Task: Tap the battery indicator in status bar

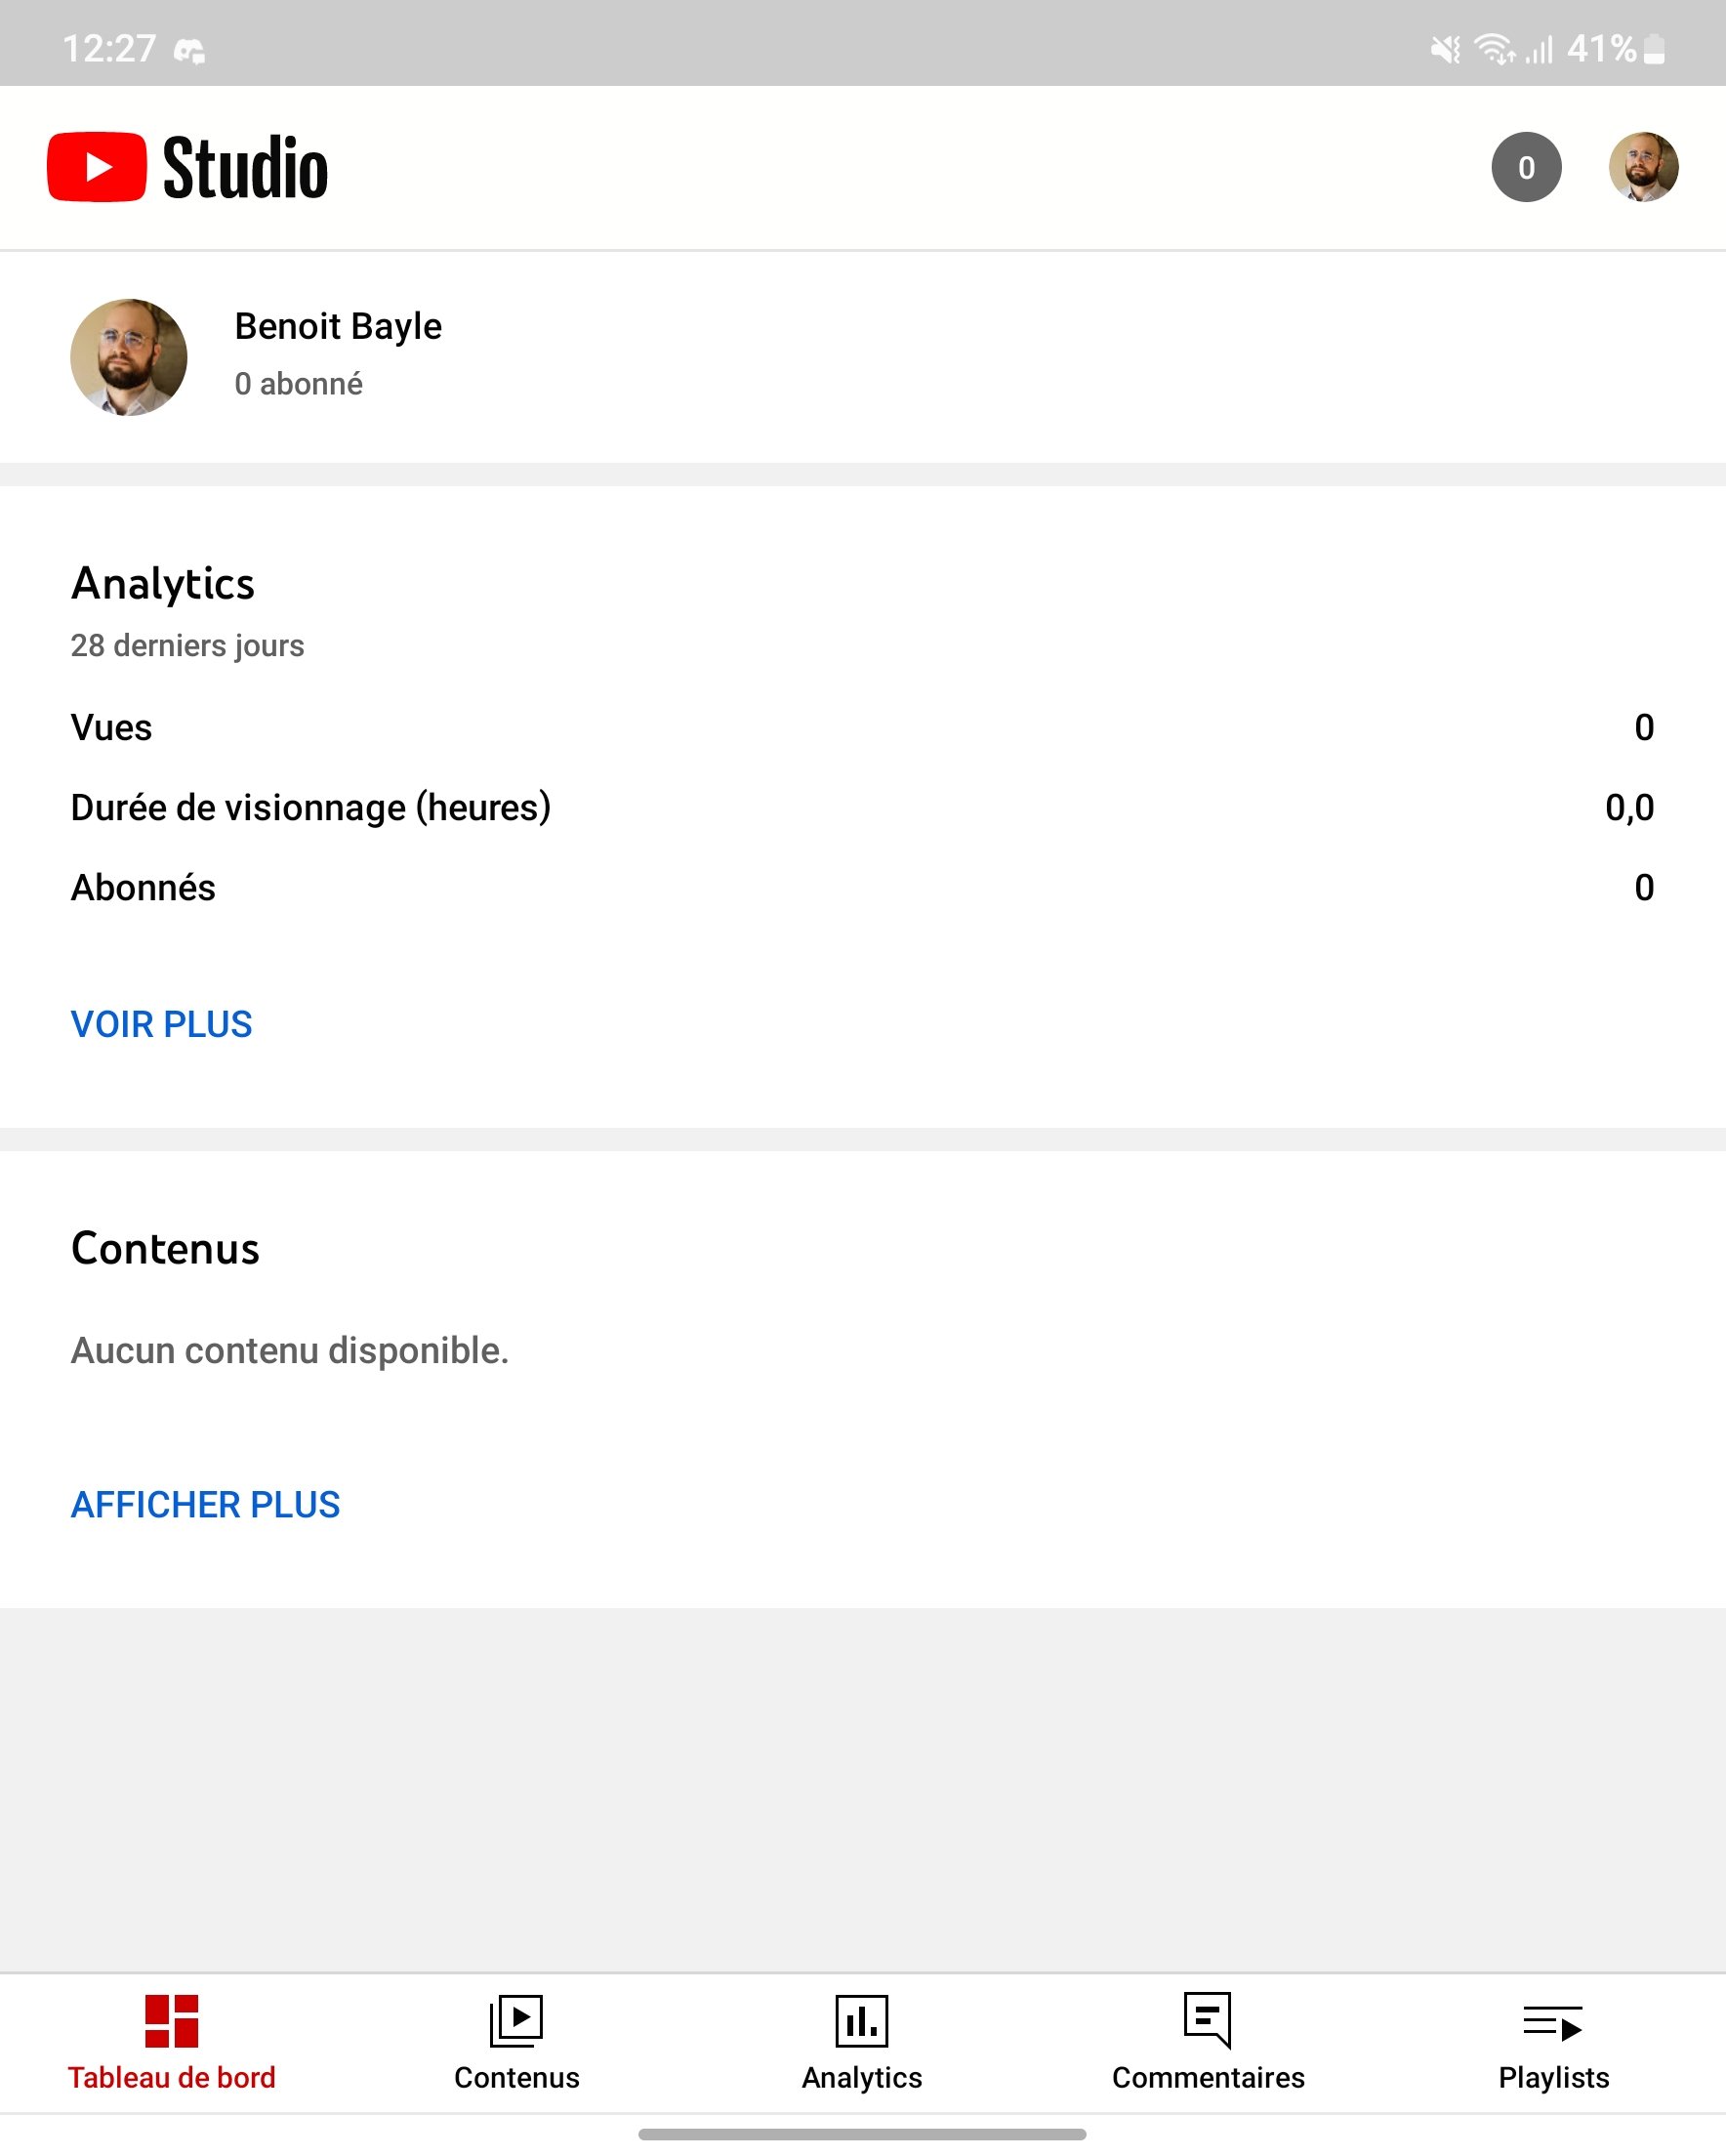Action: [x=1654, y=48]
